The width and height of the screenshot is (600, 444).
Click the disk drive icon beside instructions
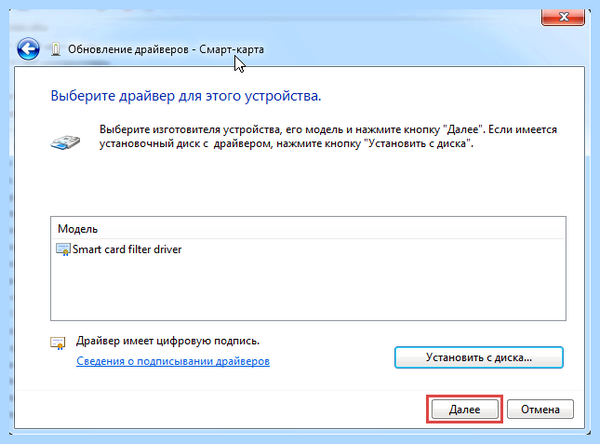point(65,142)
